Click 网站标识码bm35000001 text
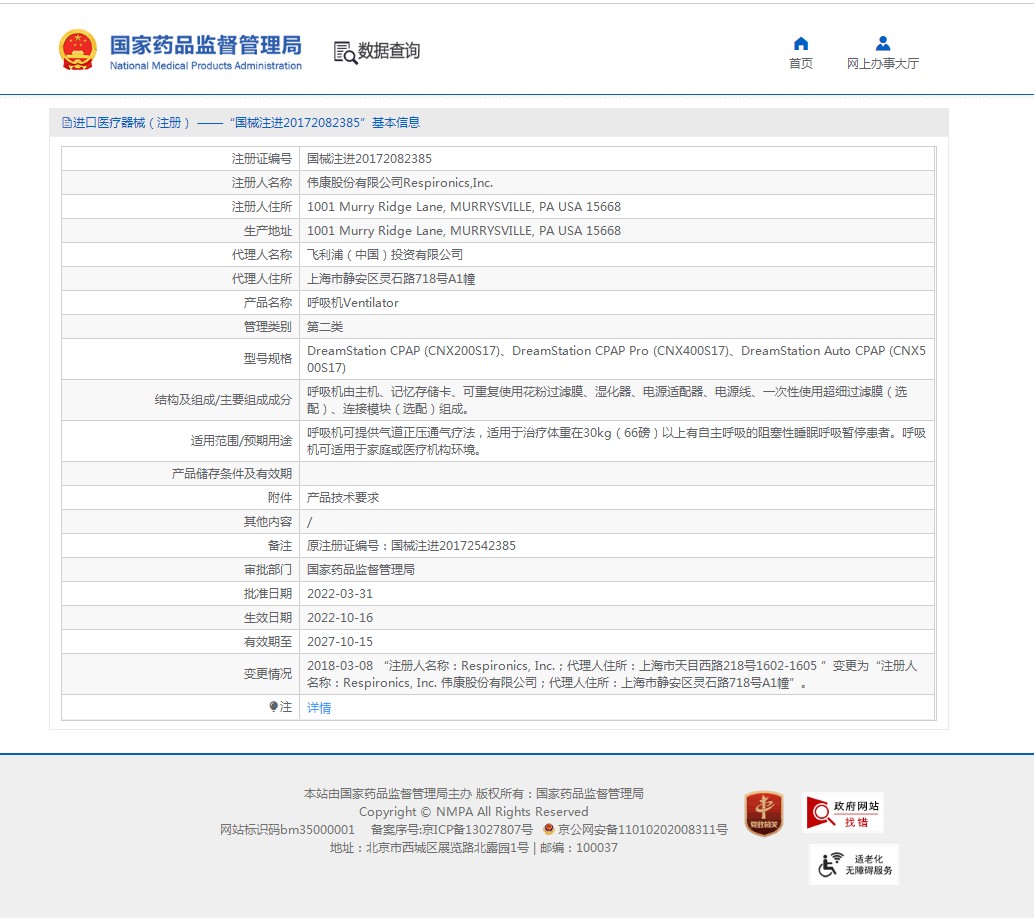 click(287, 829)
